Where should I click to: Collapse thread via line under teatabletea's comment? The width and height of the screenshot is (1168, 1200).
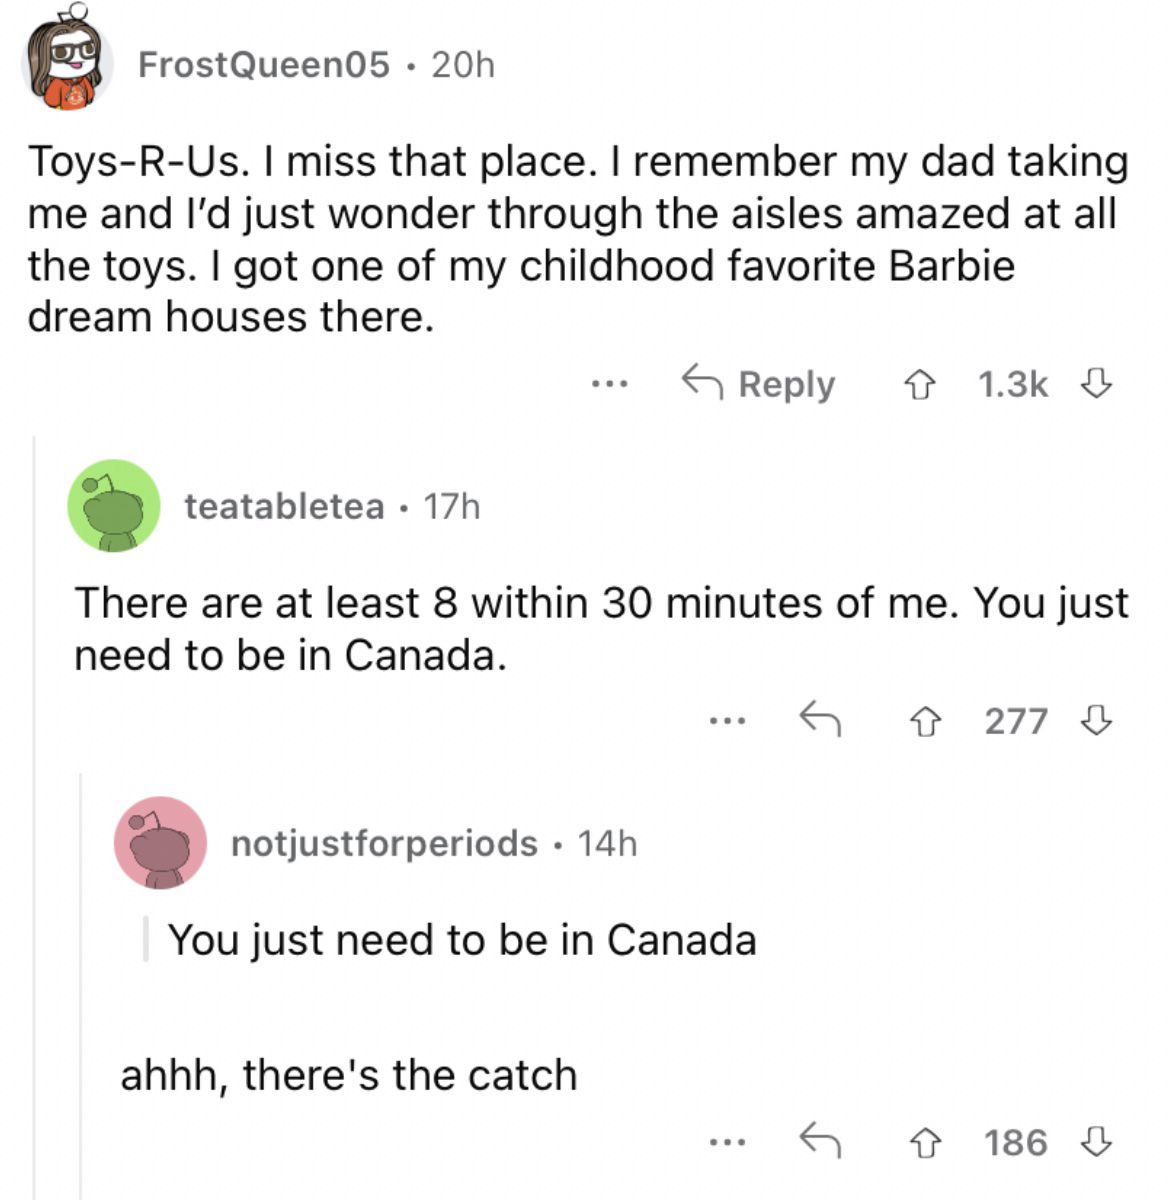pos(81,985)
